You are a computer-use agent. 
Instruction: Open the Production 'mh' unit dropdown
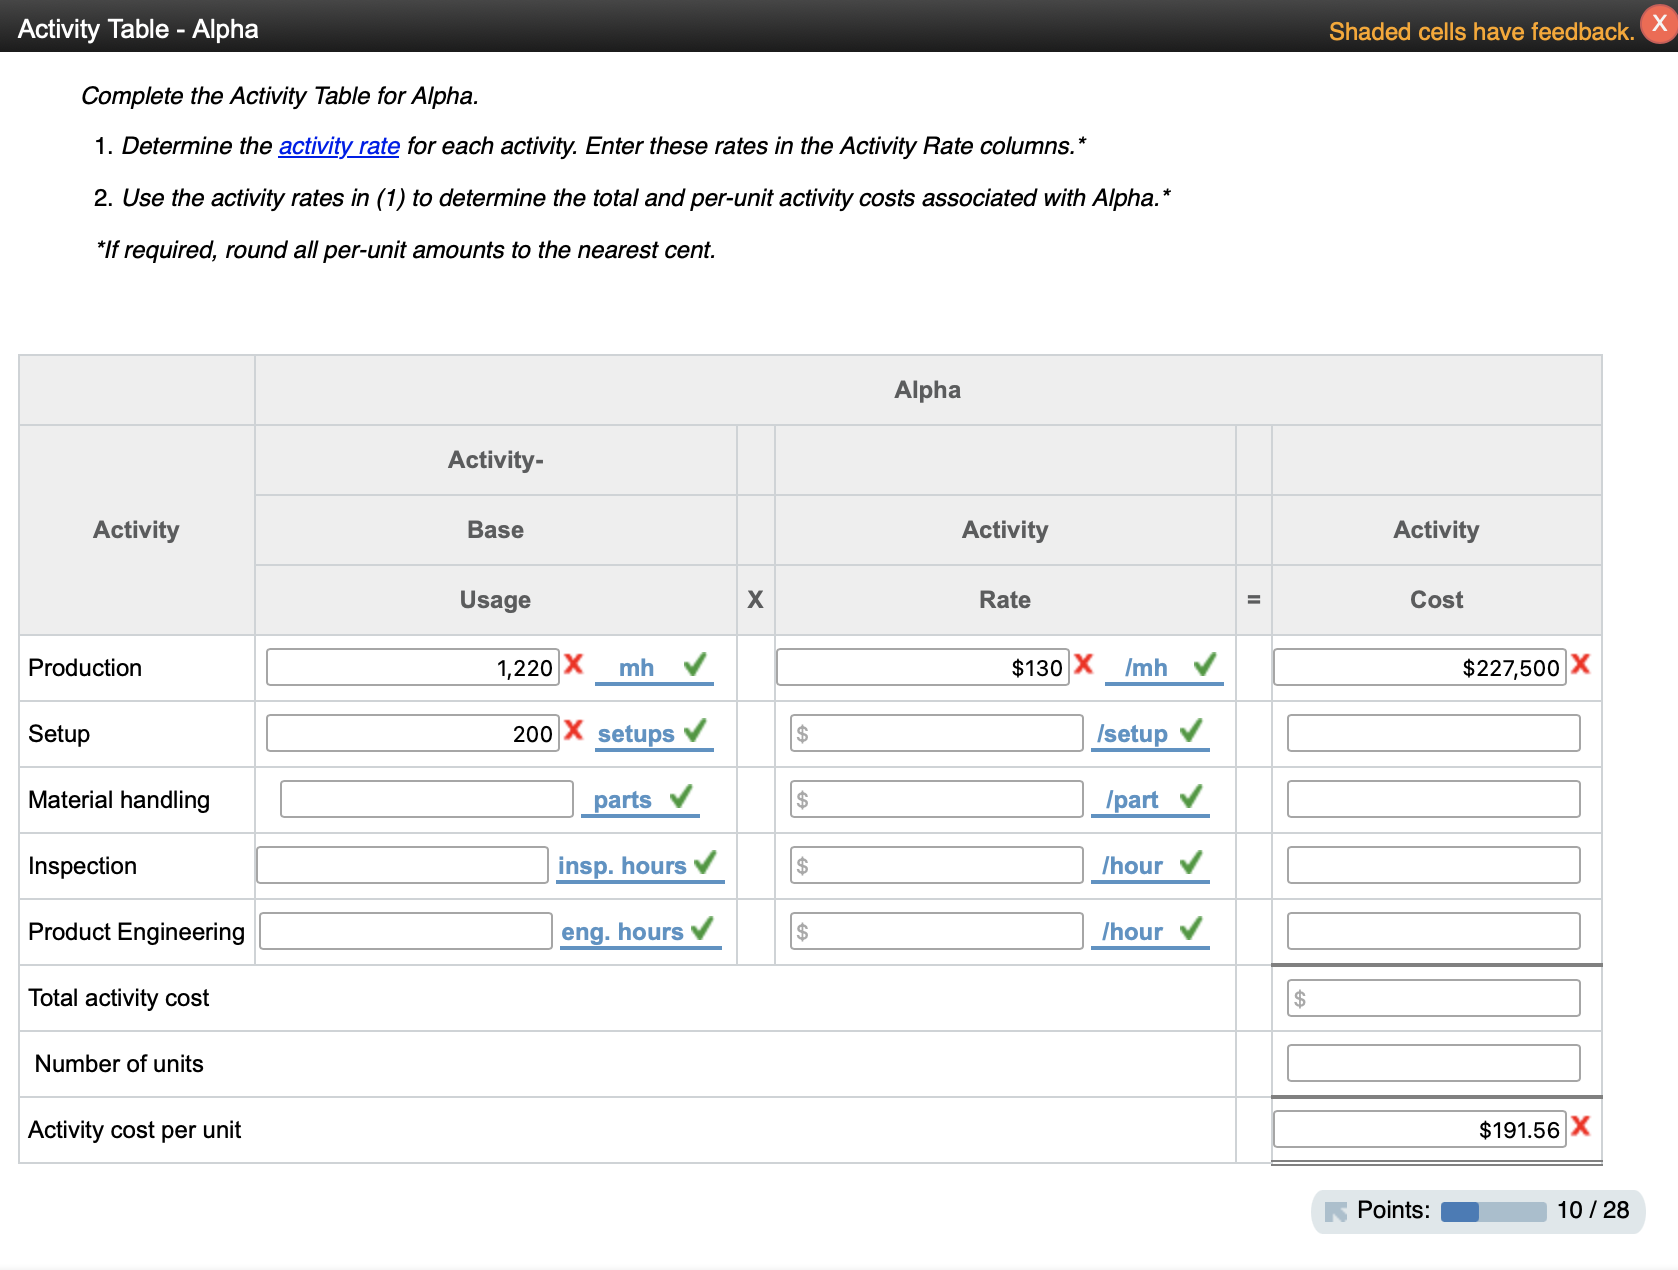pos(637,668)
